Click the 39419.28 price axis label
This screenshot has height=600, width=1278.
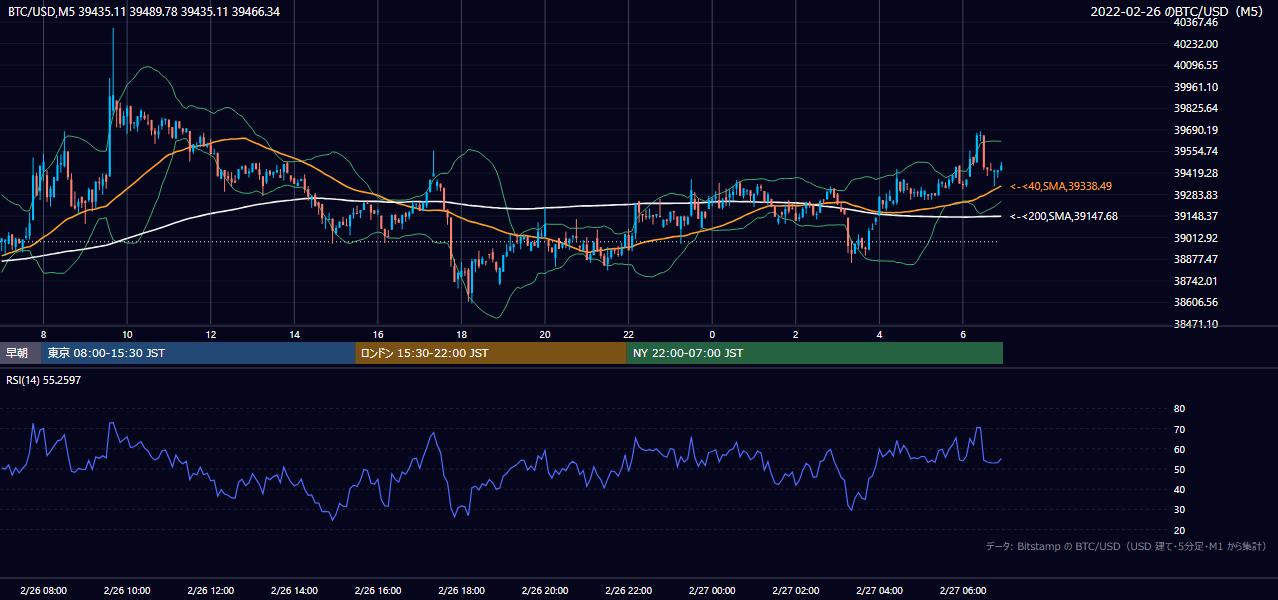tap(1196, 173)
